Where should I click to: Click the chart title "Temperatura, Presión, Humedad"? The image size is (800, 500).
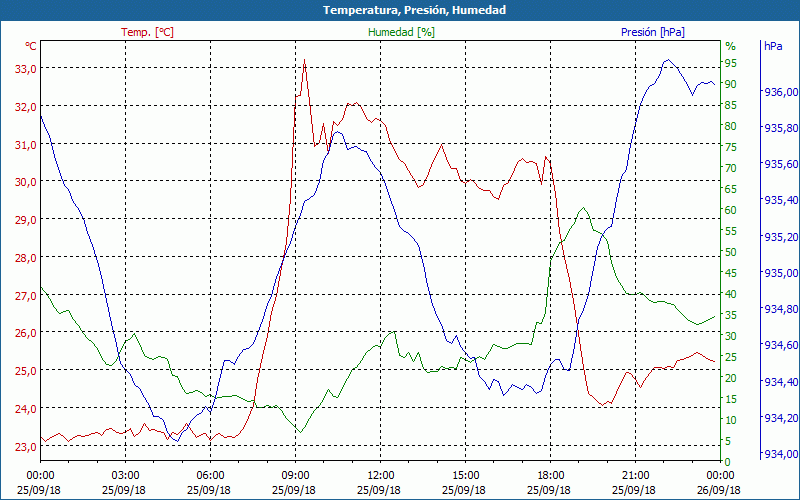[x=414, y=10]
